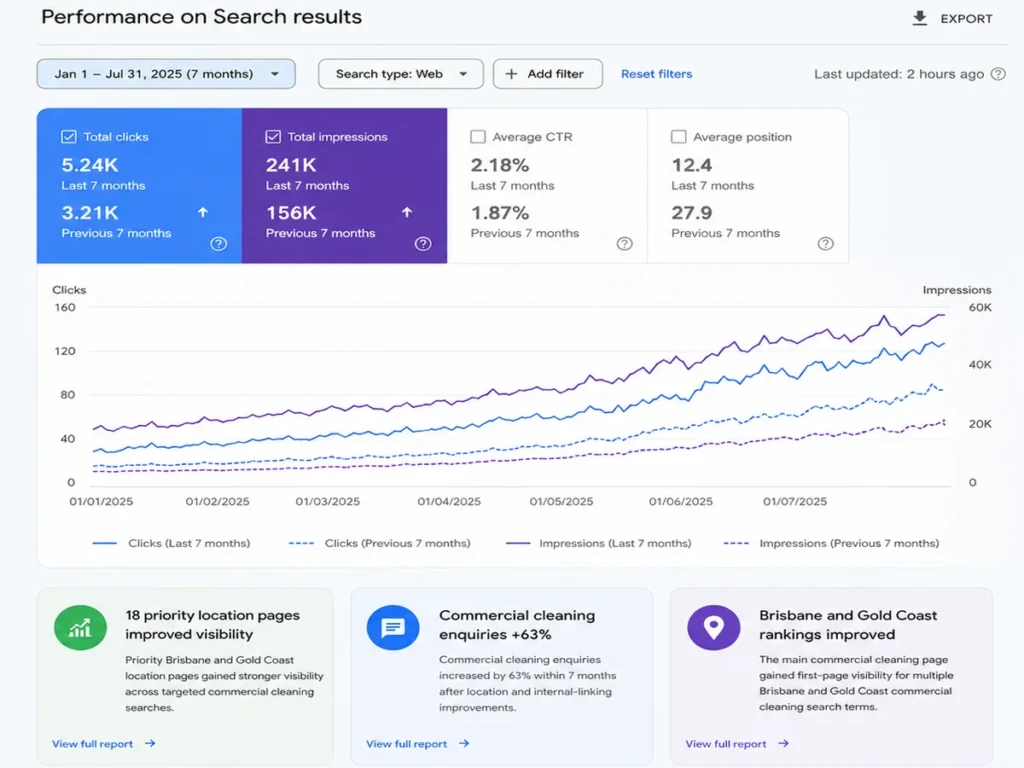
Task: Open View full report for location pages
Action: 92,744
